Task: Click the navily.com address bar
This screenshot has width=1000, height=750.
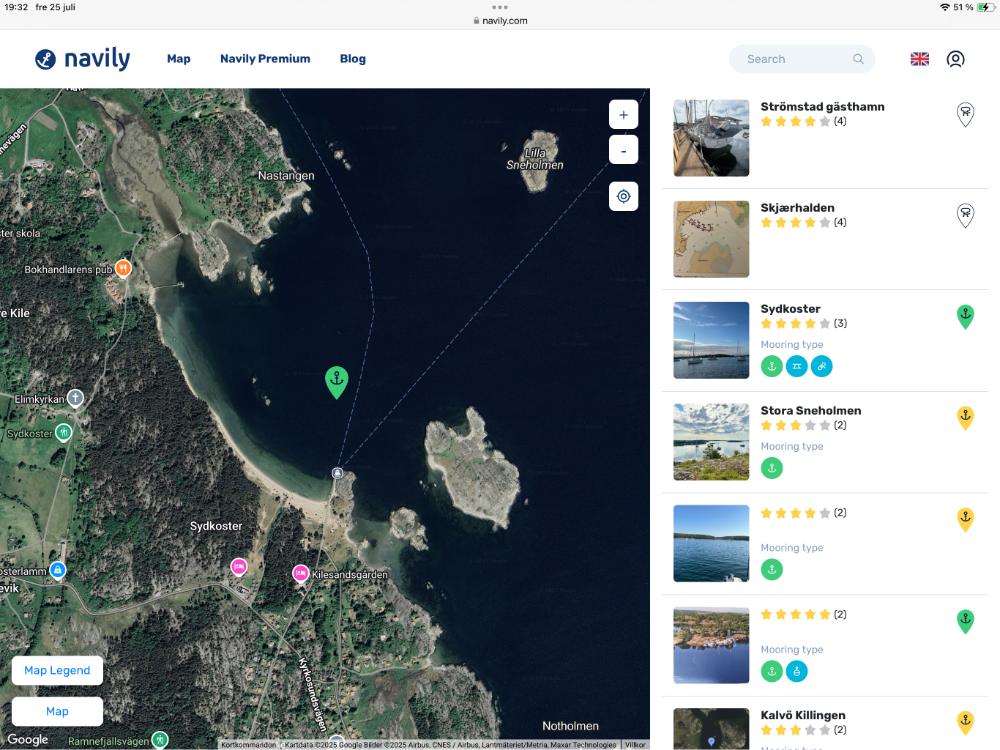Action: (500, 20)
